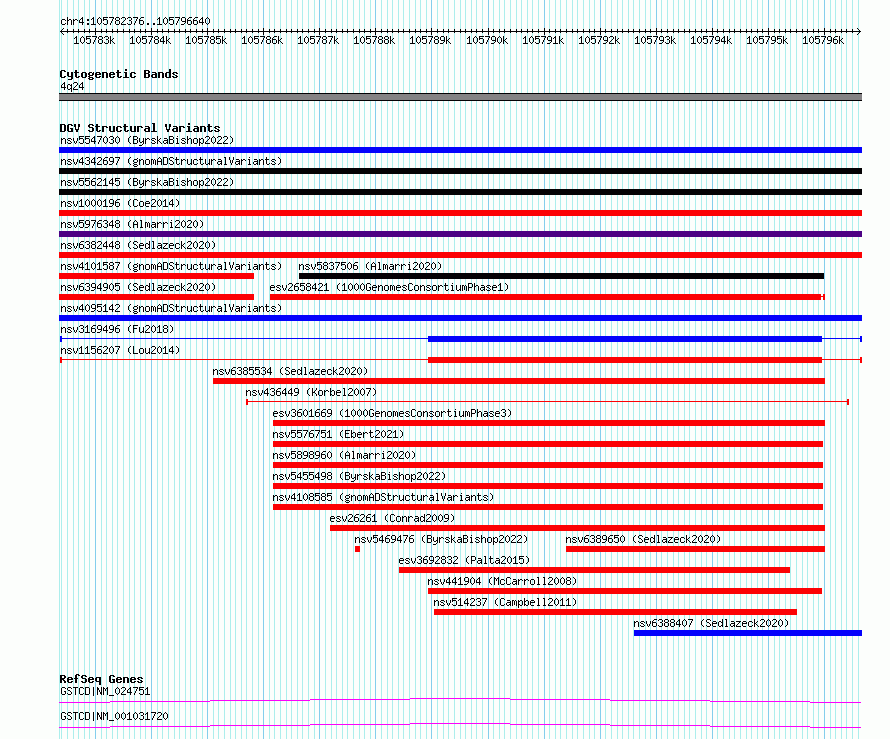Open nsv5562145 (ByrskaBishop2022) variant
Screen dimensions: 890x739
click(147, 182)
